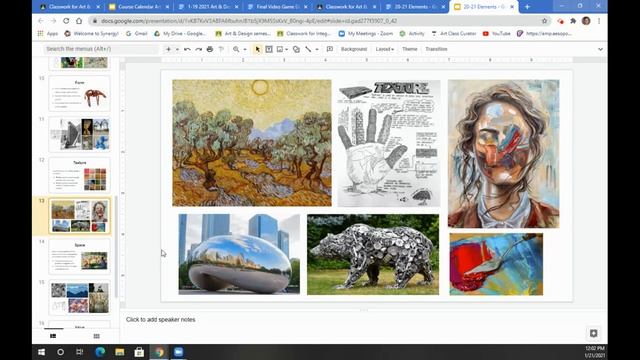640x360 pixels.
Task: Open the Chrome extensions puzzle icon
Action: point(573,21)
